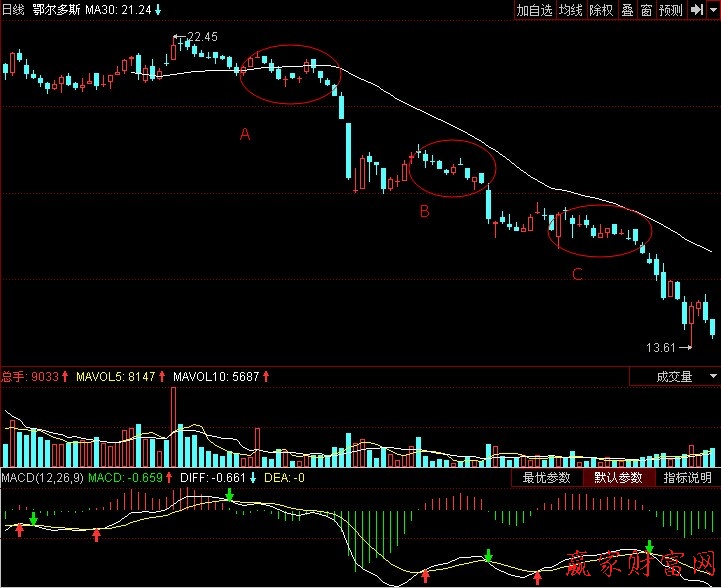Click the first green down-arrow MACD signal

[x=34, y=519]
